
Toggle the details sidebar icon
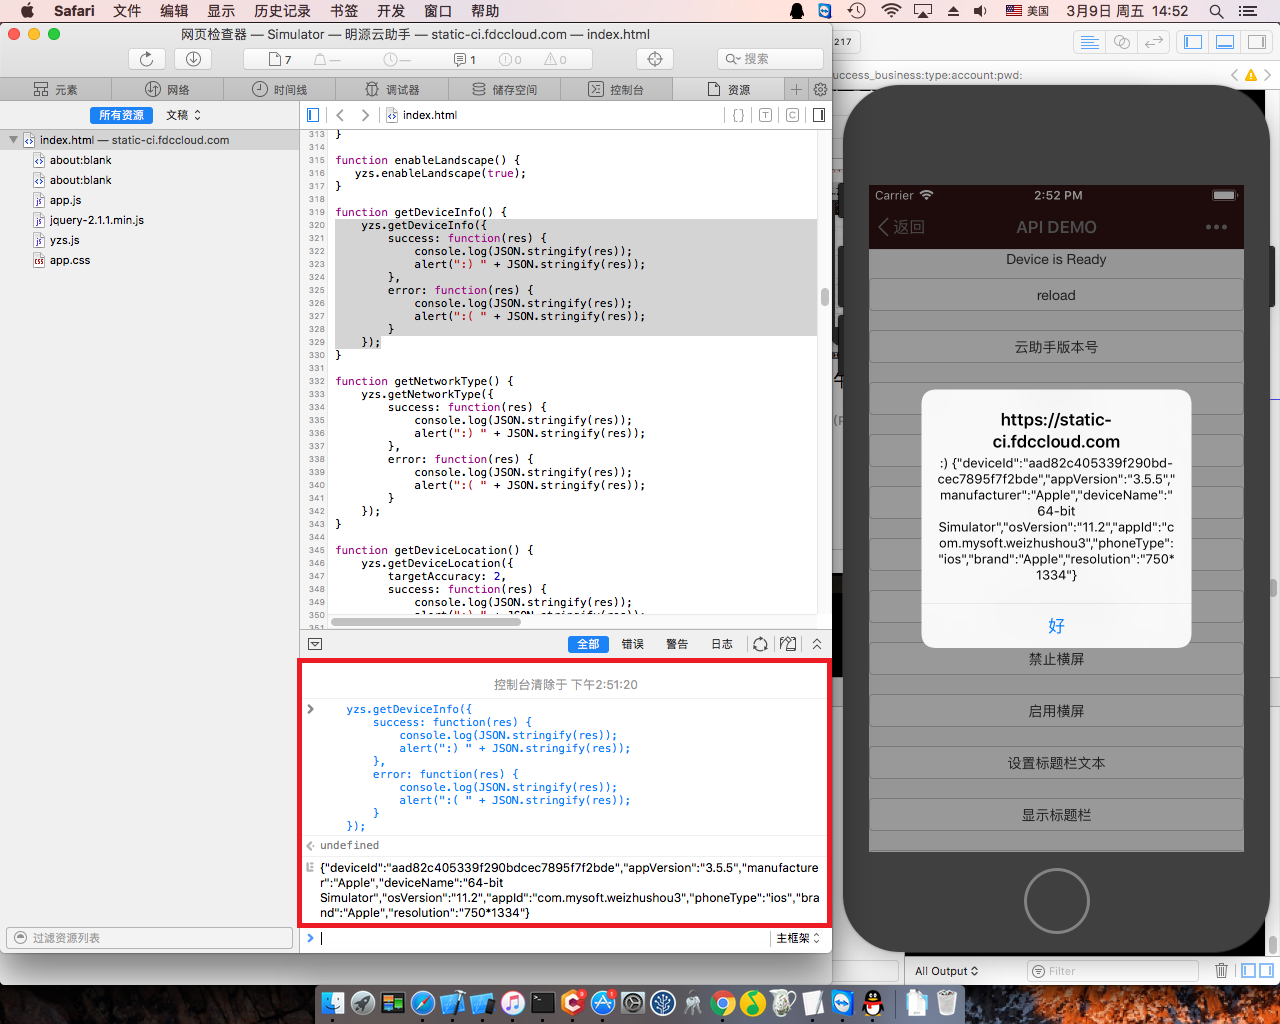819,115
